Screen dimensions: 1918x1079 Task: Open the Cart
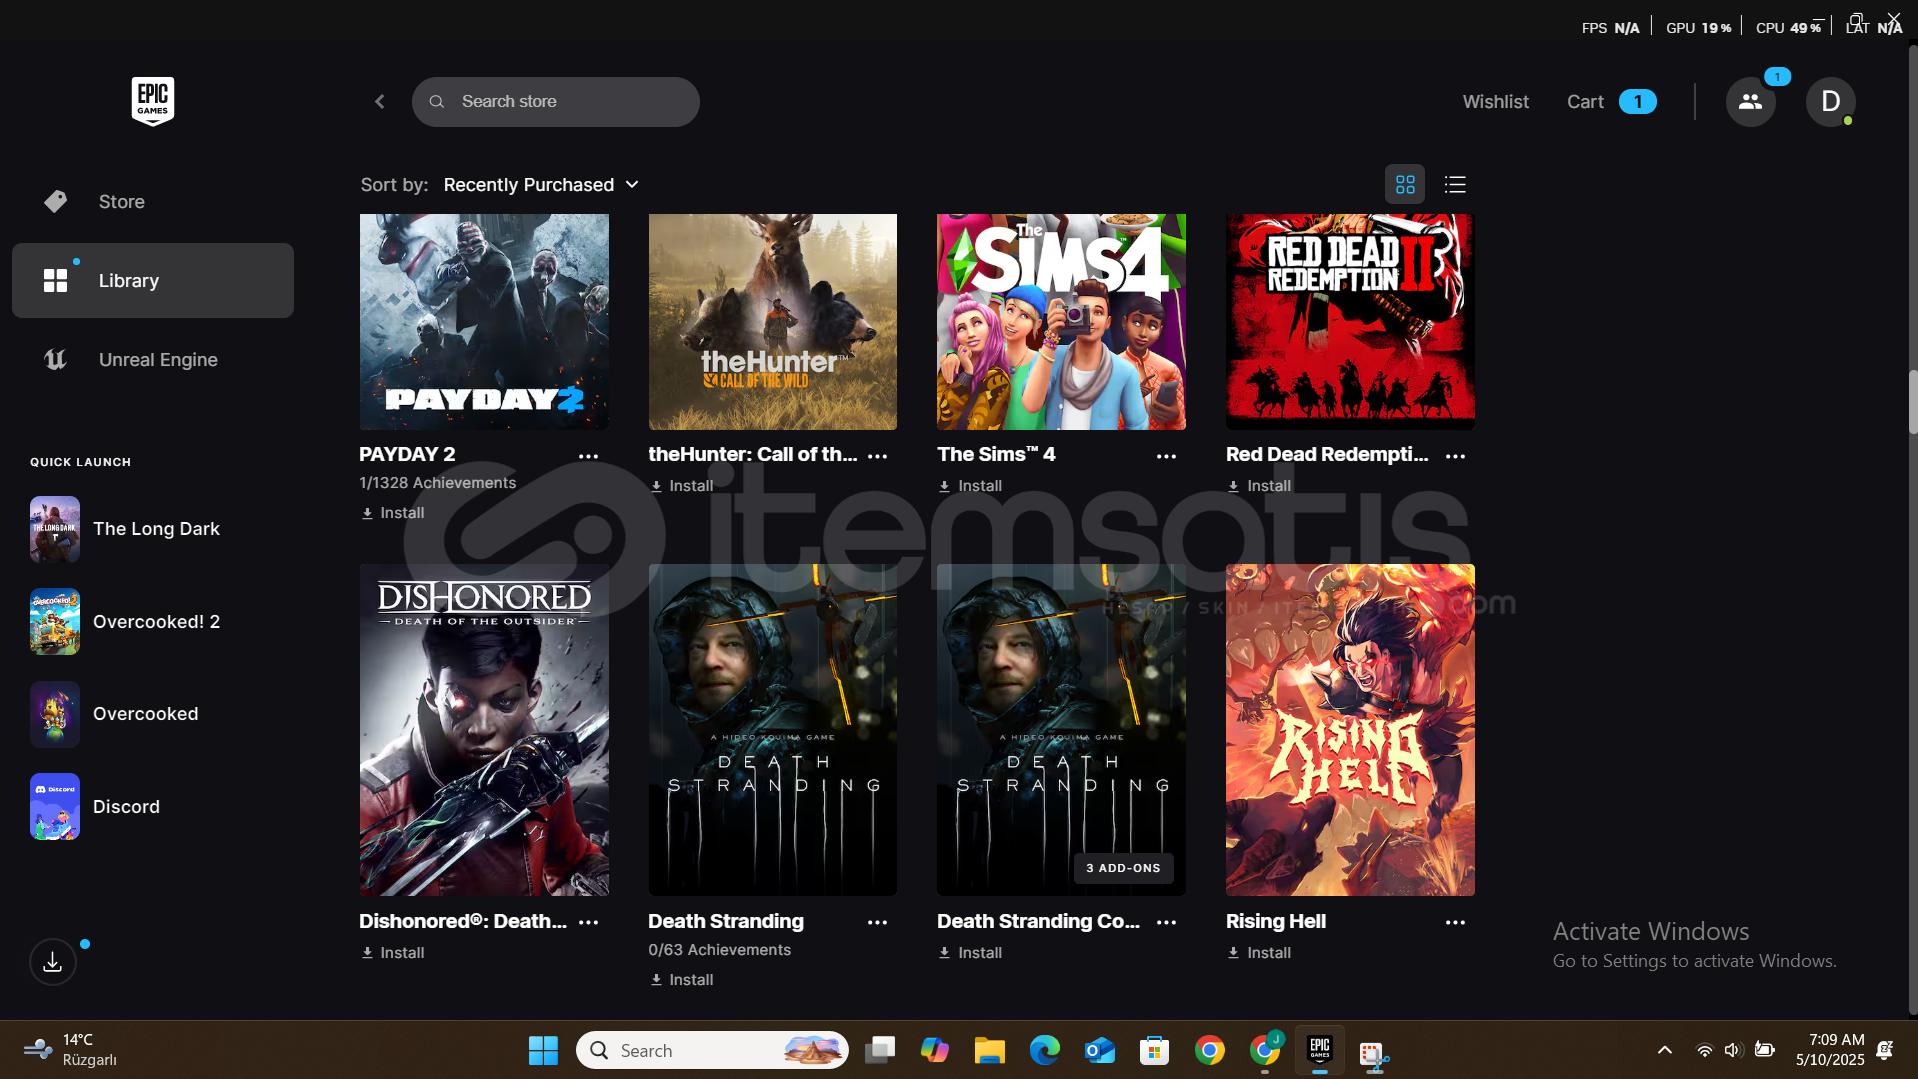pos(1611,102)
